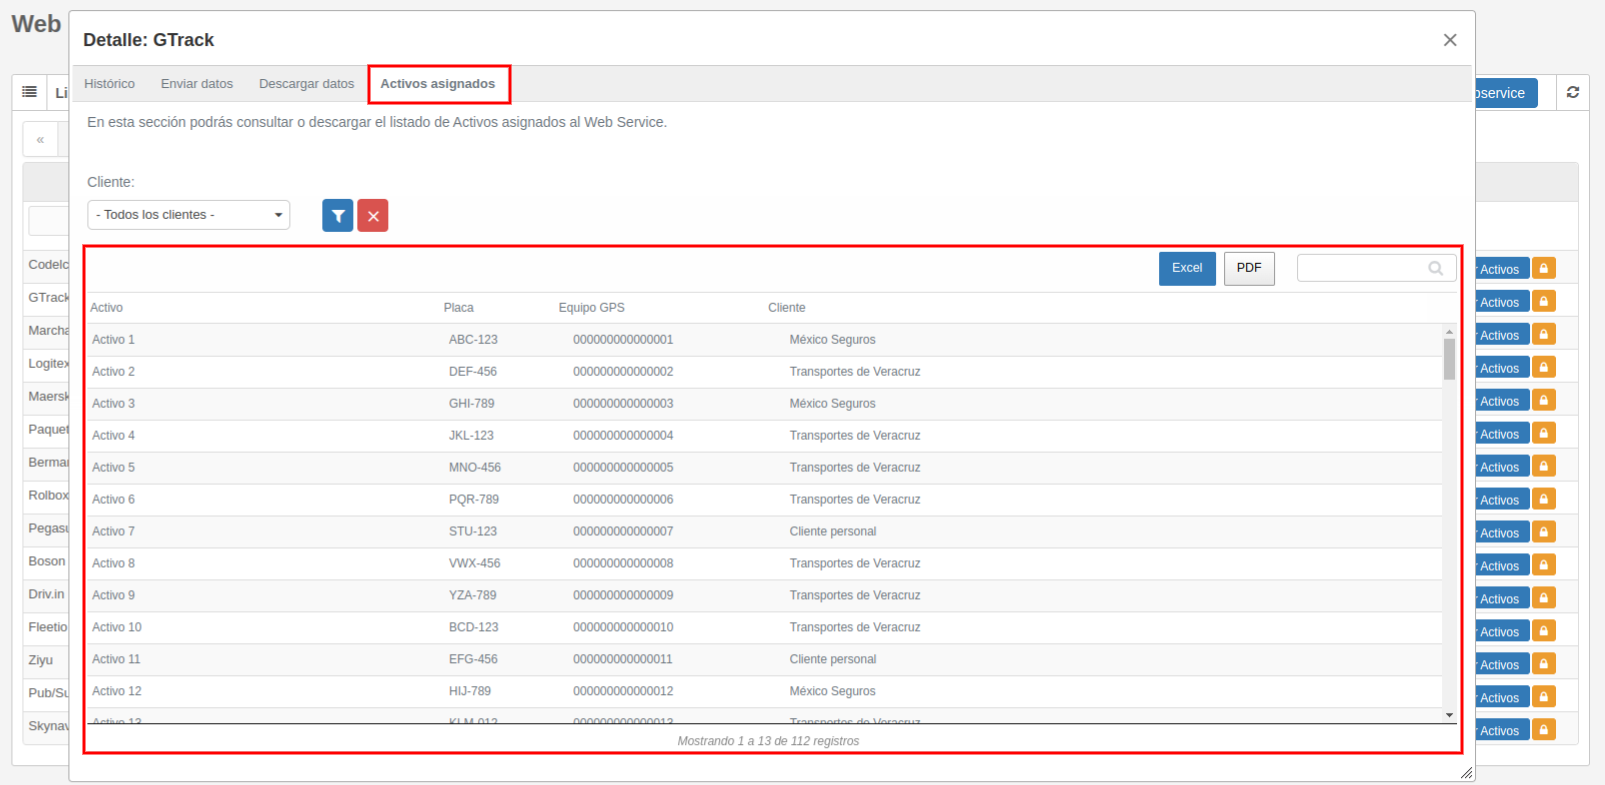Export the table with Excel button

click(1187, 268)
